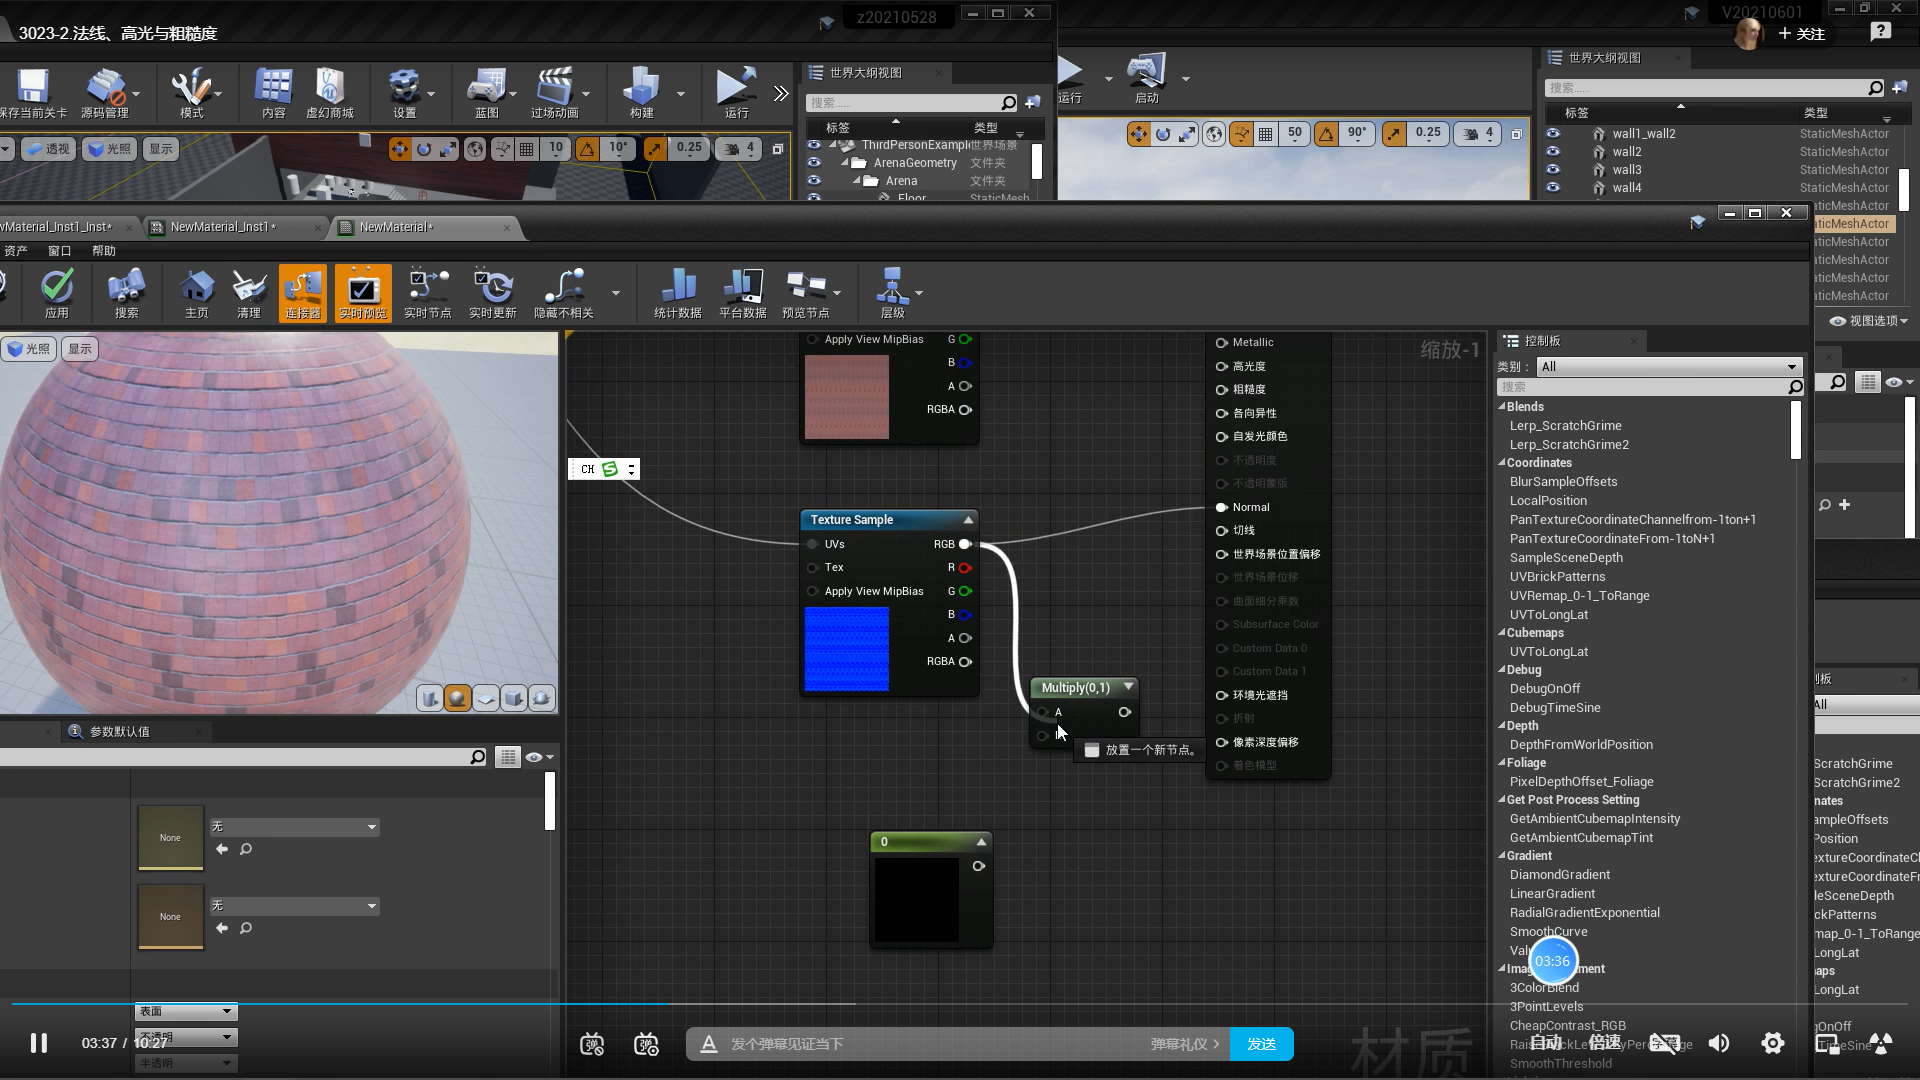This screenshot has width=1920, height=1080.
Task: Switch to the NewMaterial_Inst1* tab
Action: pos(223,227)
